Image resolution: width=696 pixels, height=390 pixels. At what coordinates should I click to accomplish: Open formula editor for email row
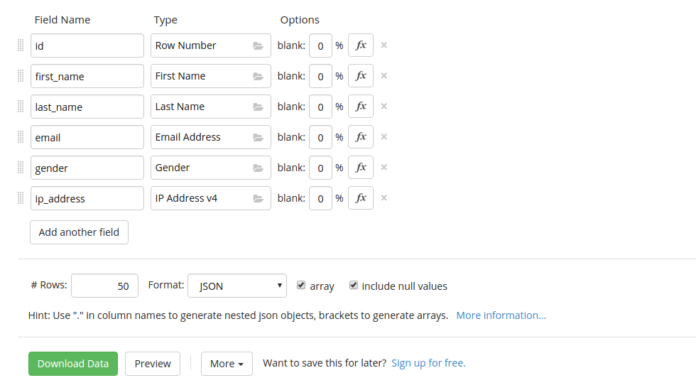click(360, 137)
